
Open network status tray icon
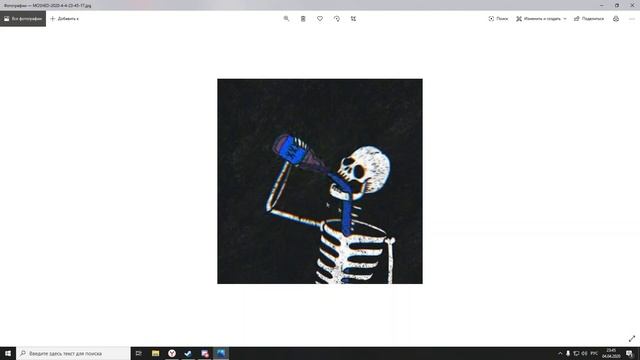tap(576, 353)
